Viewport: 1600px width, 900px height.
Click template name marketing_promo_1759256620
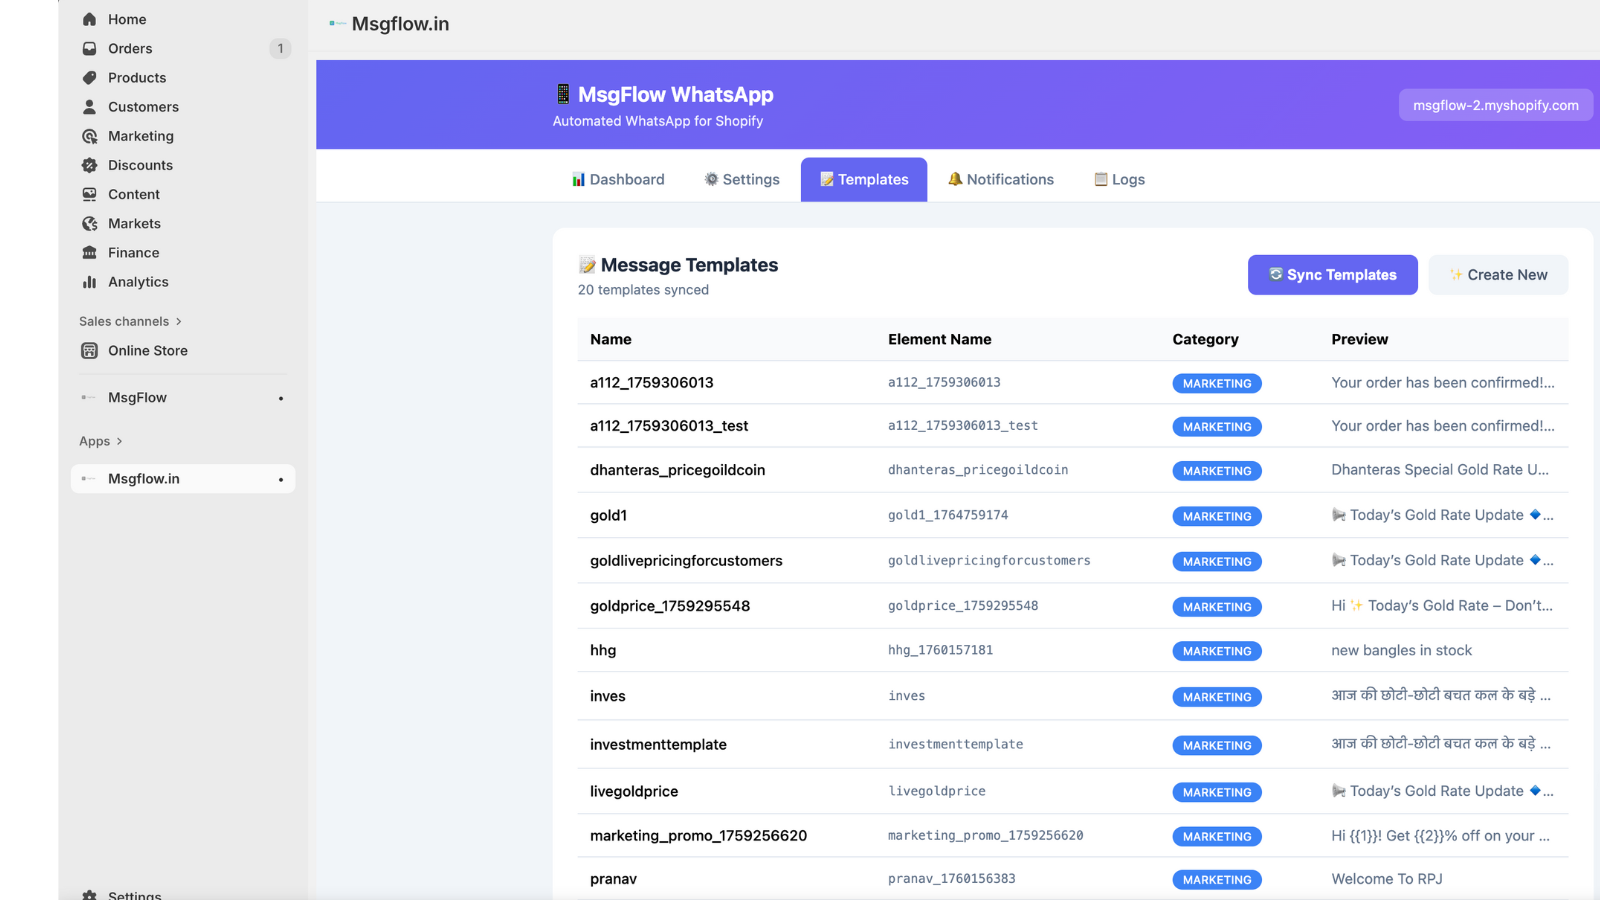[698, 836]
